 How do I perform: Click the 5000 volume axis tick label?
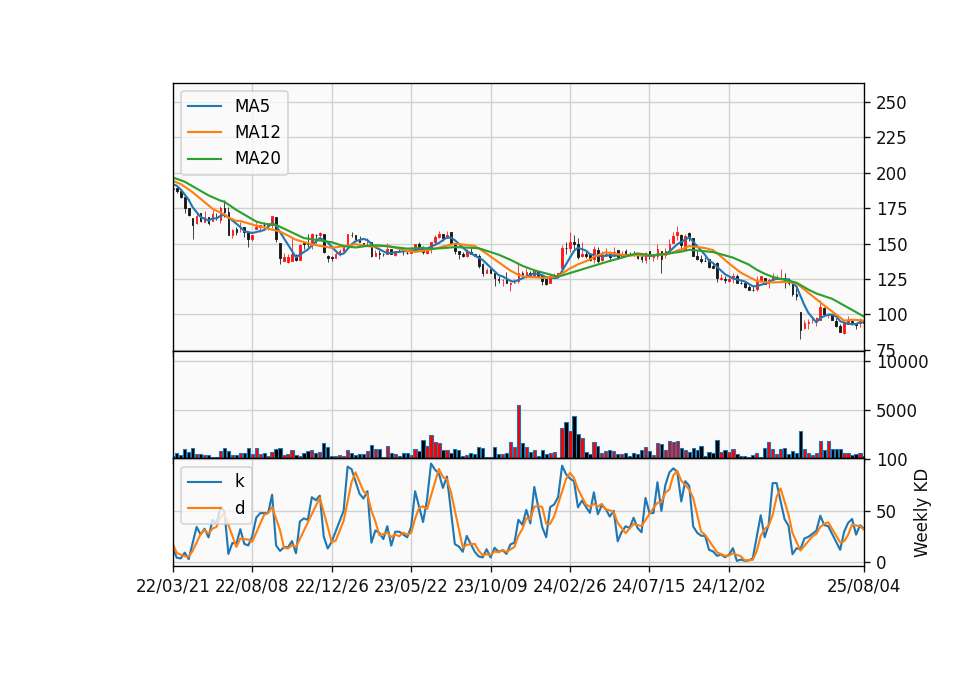pyautogui.click(x=896, y=411)
